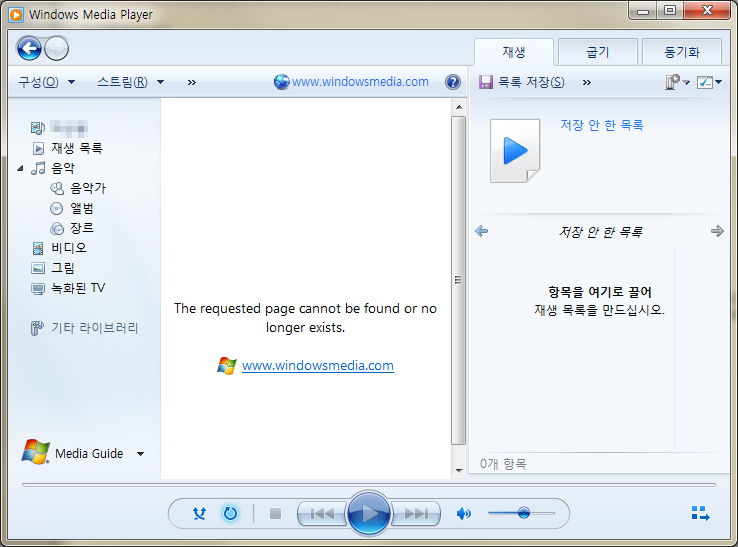738x547 pixels.
Task: Select 음악가 under music
Action: [x=88, y=188]
